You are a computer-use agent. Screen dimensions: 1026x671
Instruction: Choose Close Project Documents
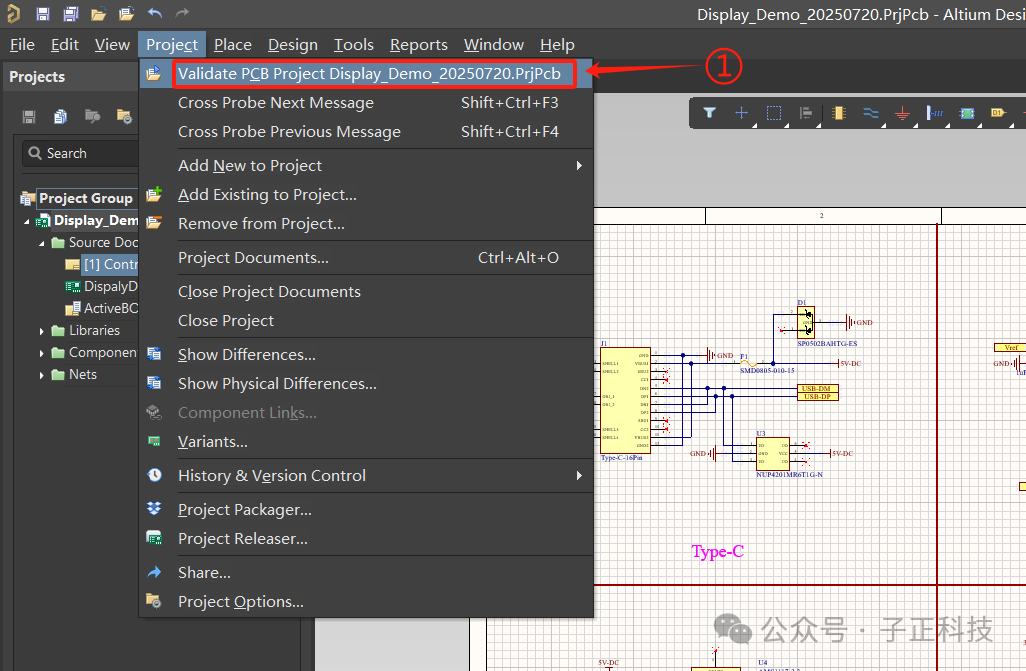tap(366, 291)
